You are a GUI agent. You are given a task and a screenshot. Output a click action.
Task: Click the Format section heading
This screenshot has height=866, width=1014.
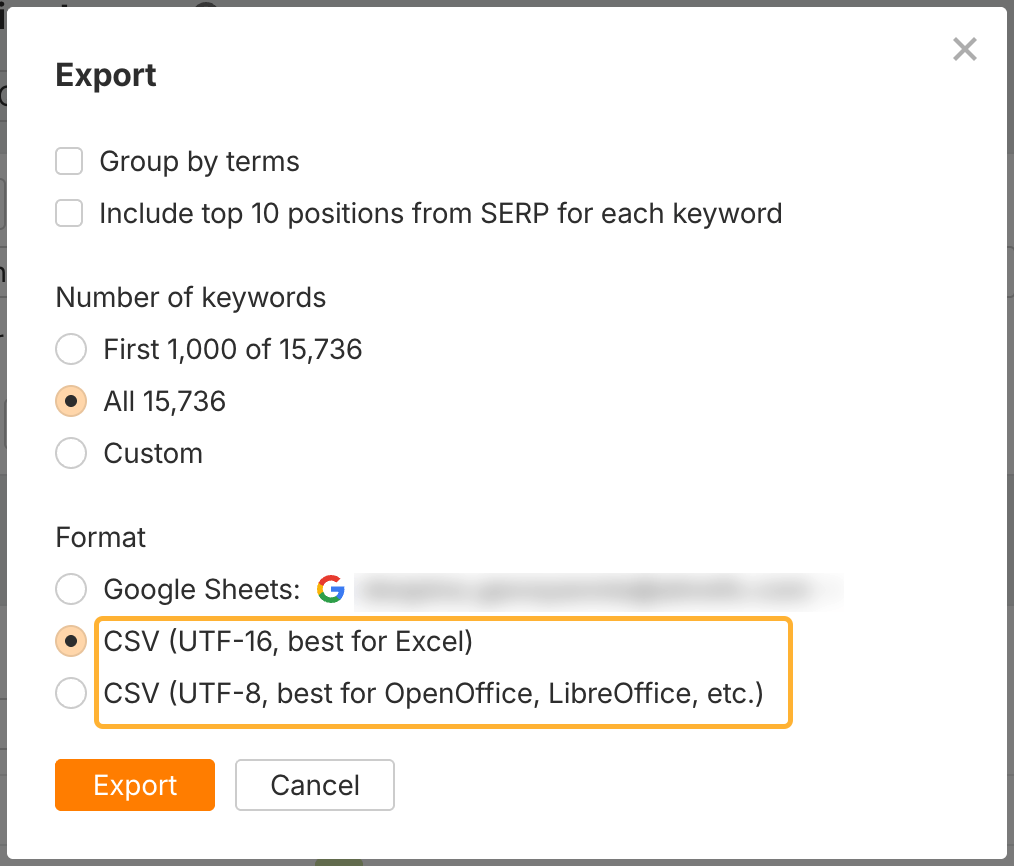click(100, 537)
